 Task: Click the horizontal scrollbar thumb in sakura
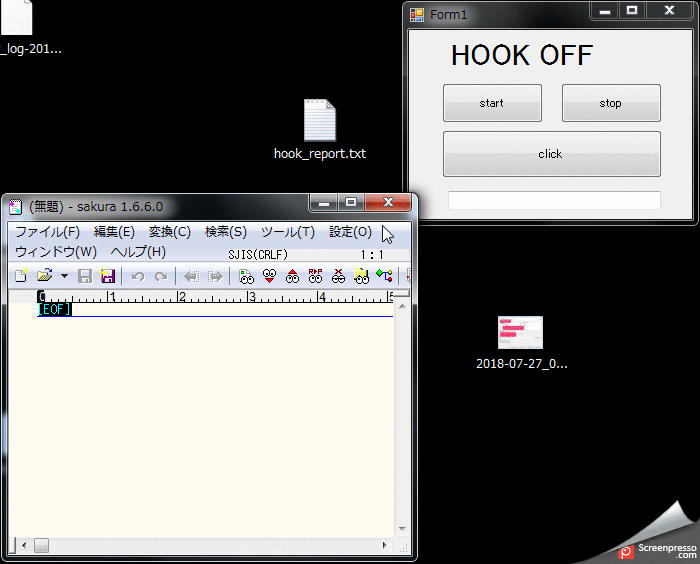41,545
